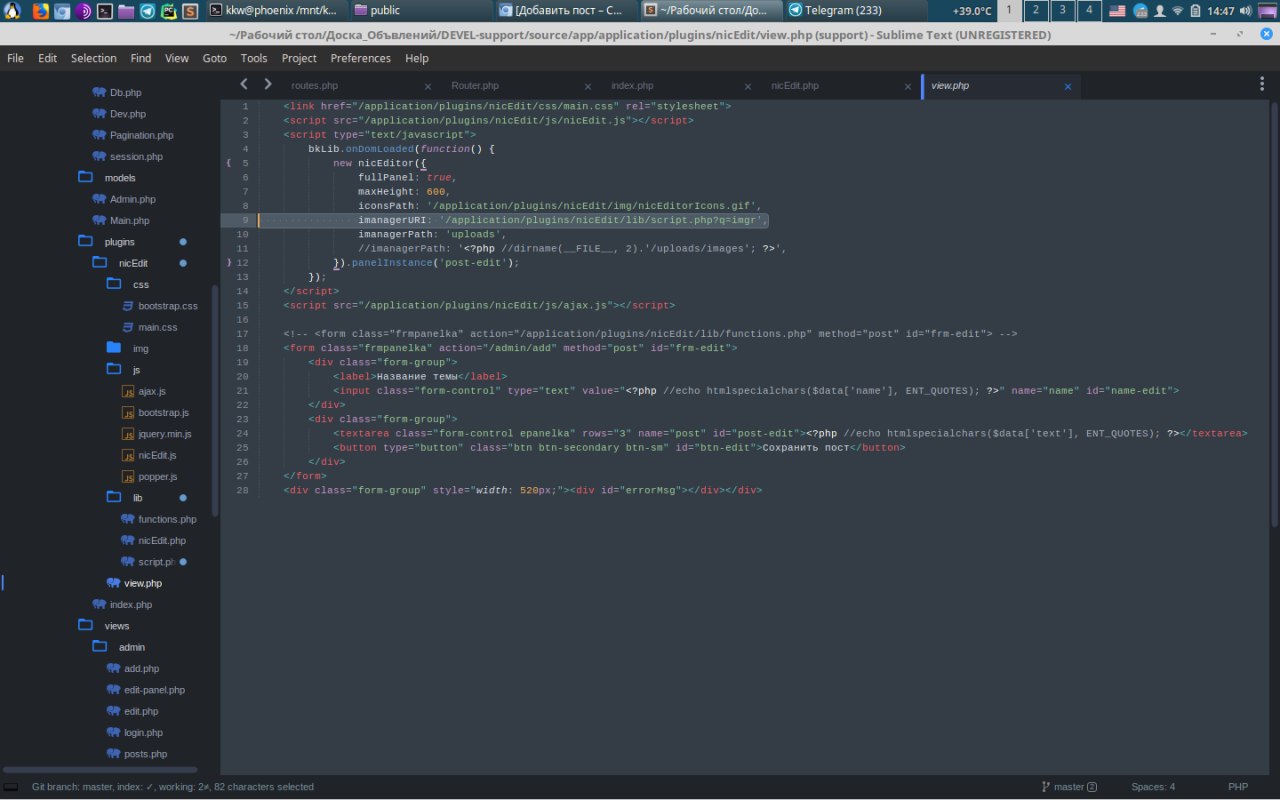Open Admin.php under models
The height and width of the screenshot is (800, 1280).
pyautogui.click(x=133, y=199)
